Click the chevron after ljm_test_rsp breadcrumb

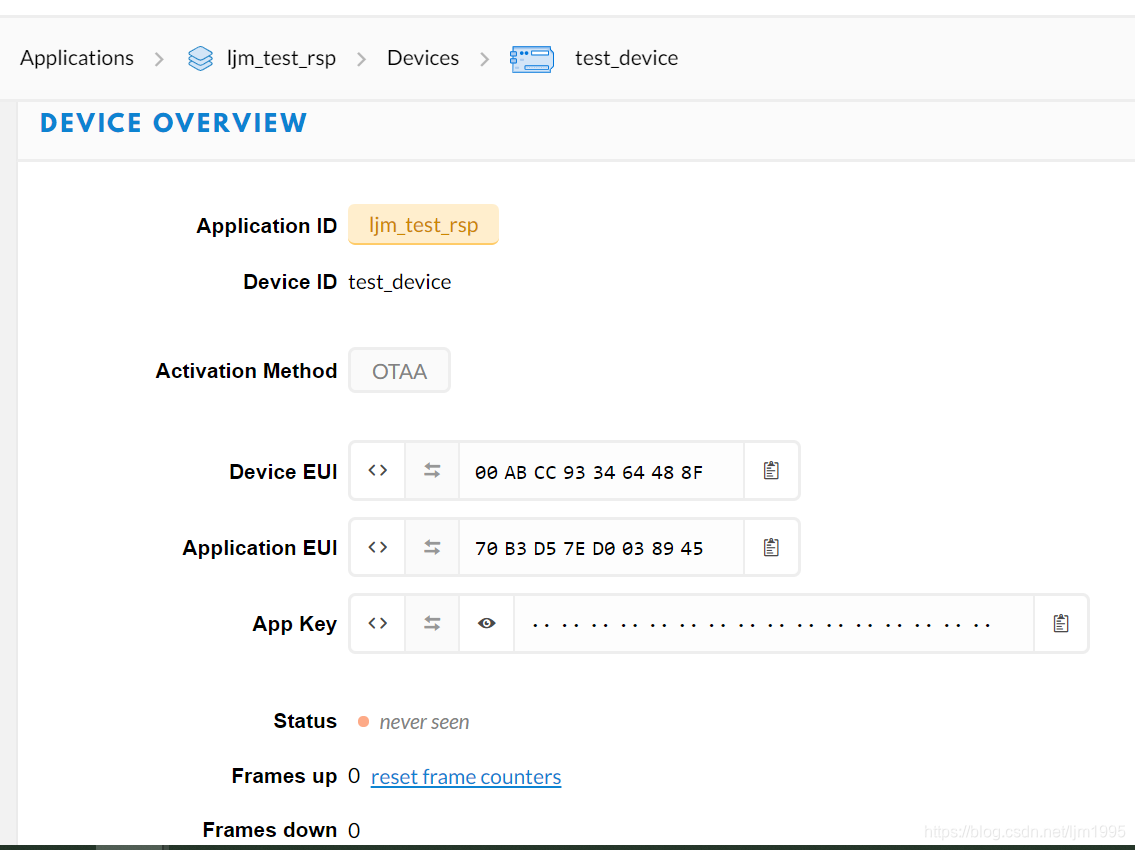(361, 59)
